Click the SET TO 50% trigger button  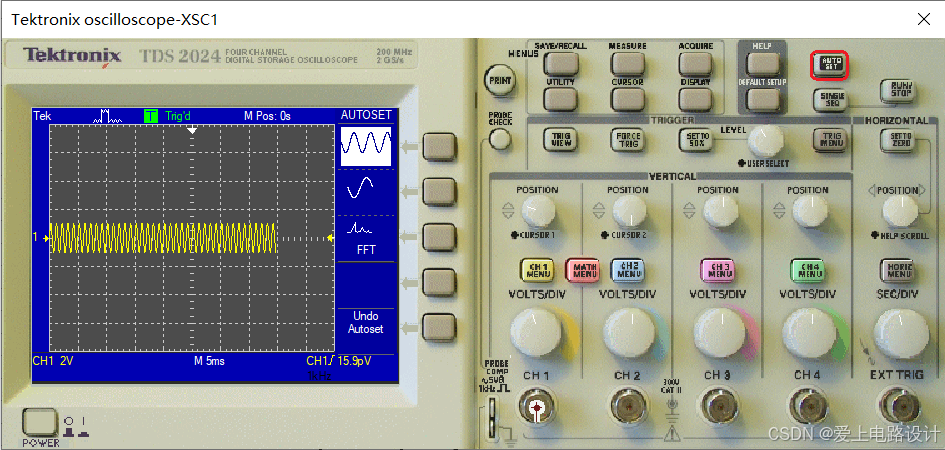[696, 140]
